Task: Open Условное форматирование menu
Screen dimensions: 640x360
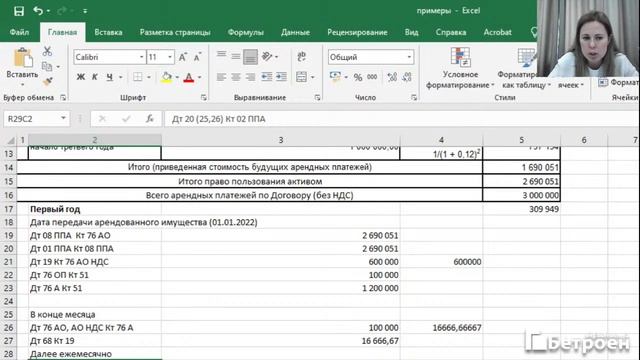Action: 460,68
